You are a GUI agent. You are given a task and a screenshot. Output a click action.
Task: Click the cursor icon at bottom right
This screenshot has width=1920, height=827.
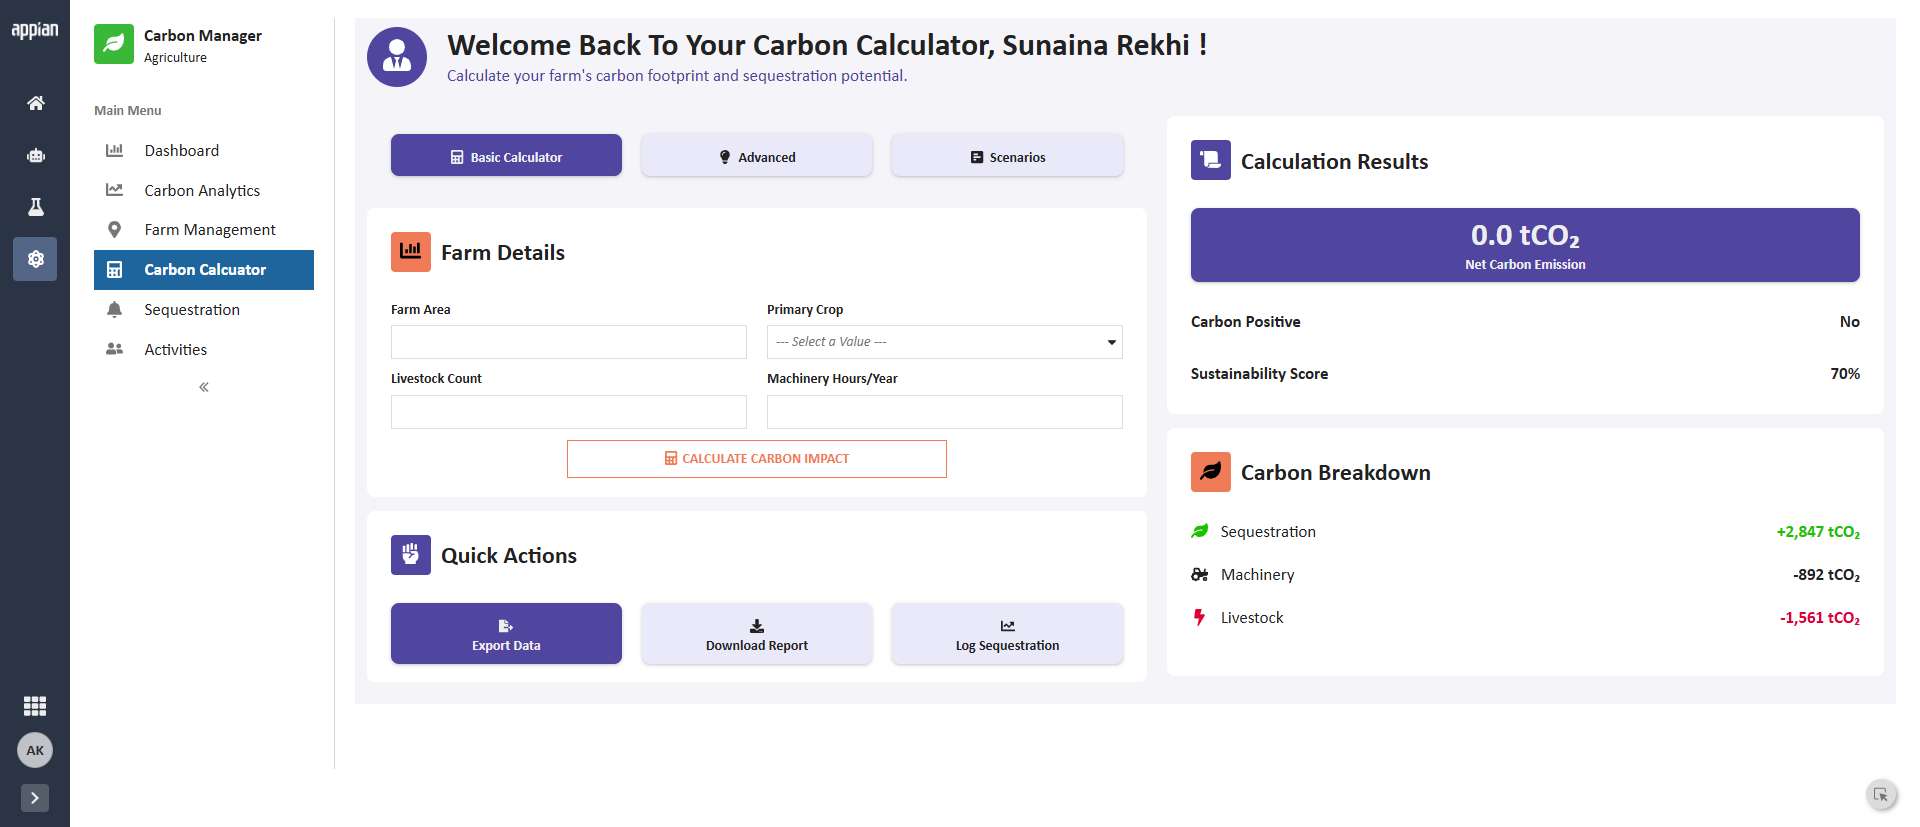1881,795
